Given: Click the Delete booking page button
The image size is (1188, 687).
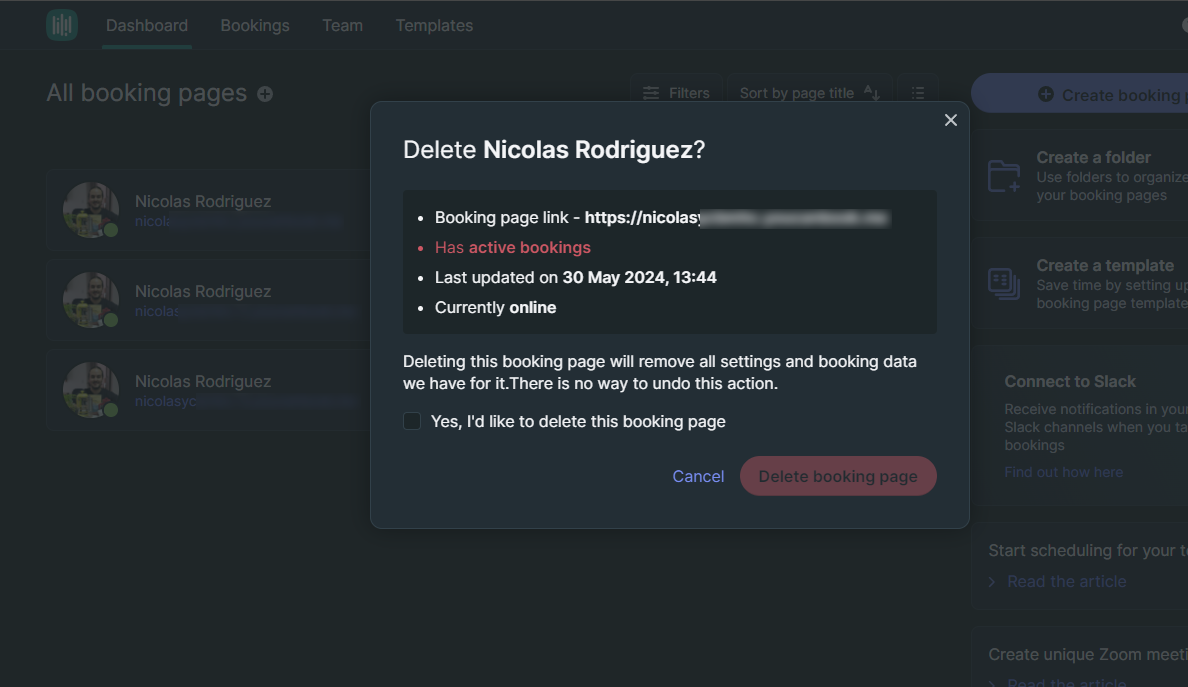Looking at the screenshot, I should 837,476.
